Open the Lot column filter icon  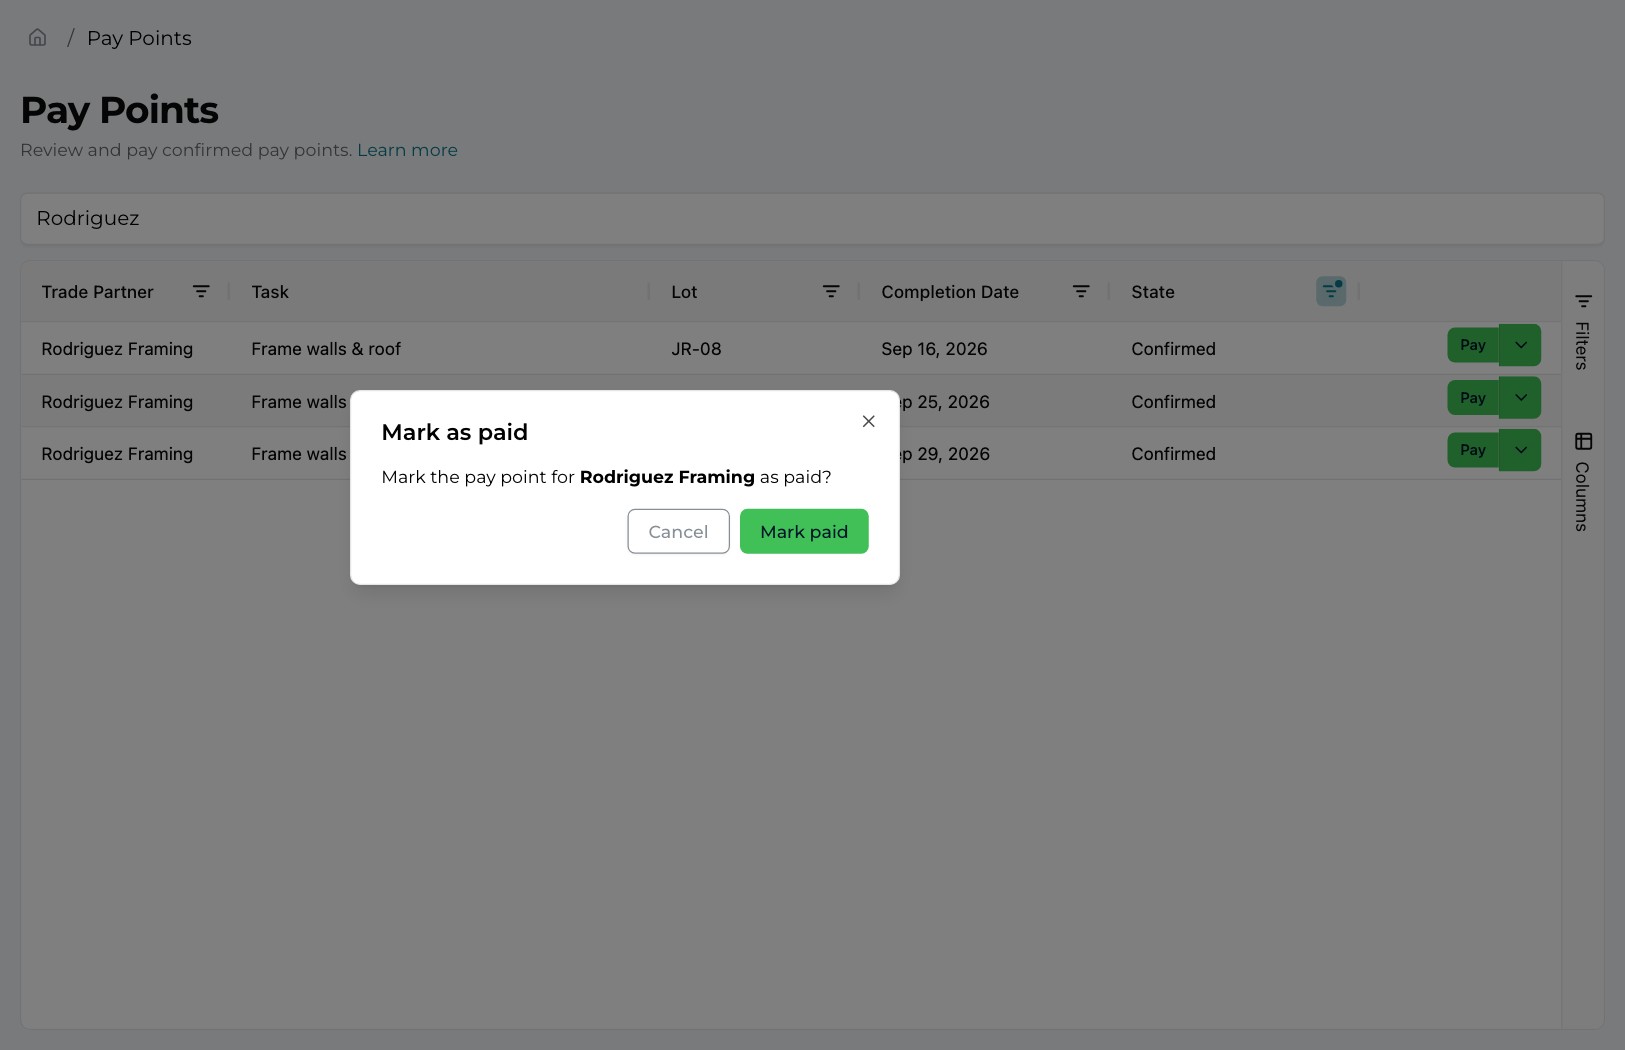831,291
